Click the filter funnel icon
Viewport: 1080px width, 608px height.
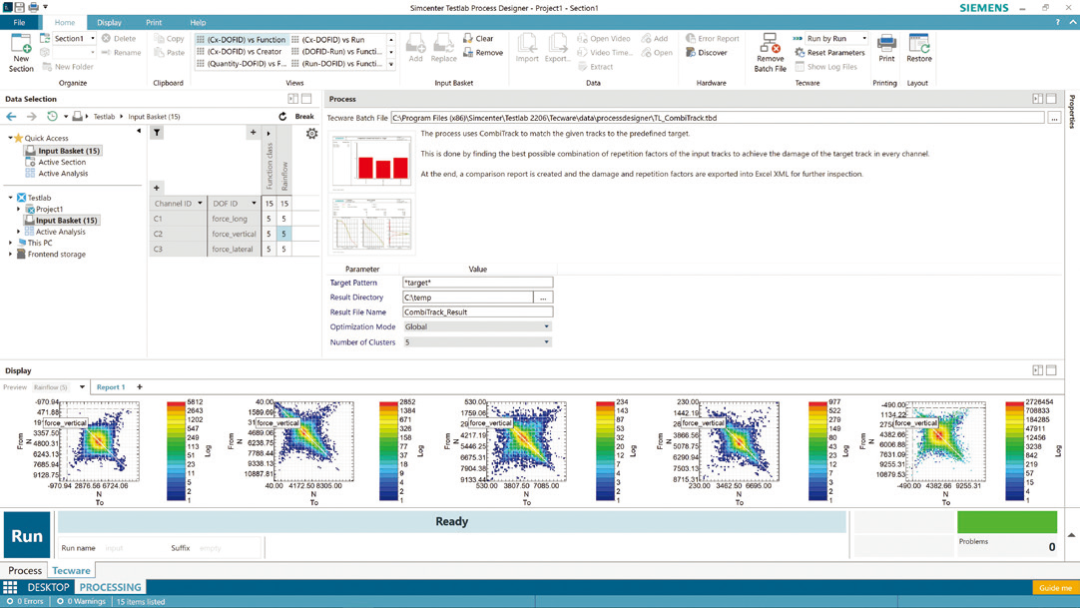point(157,132)
